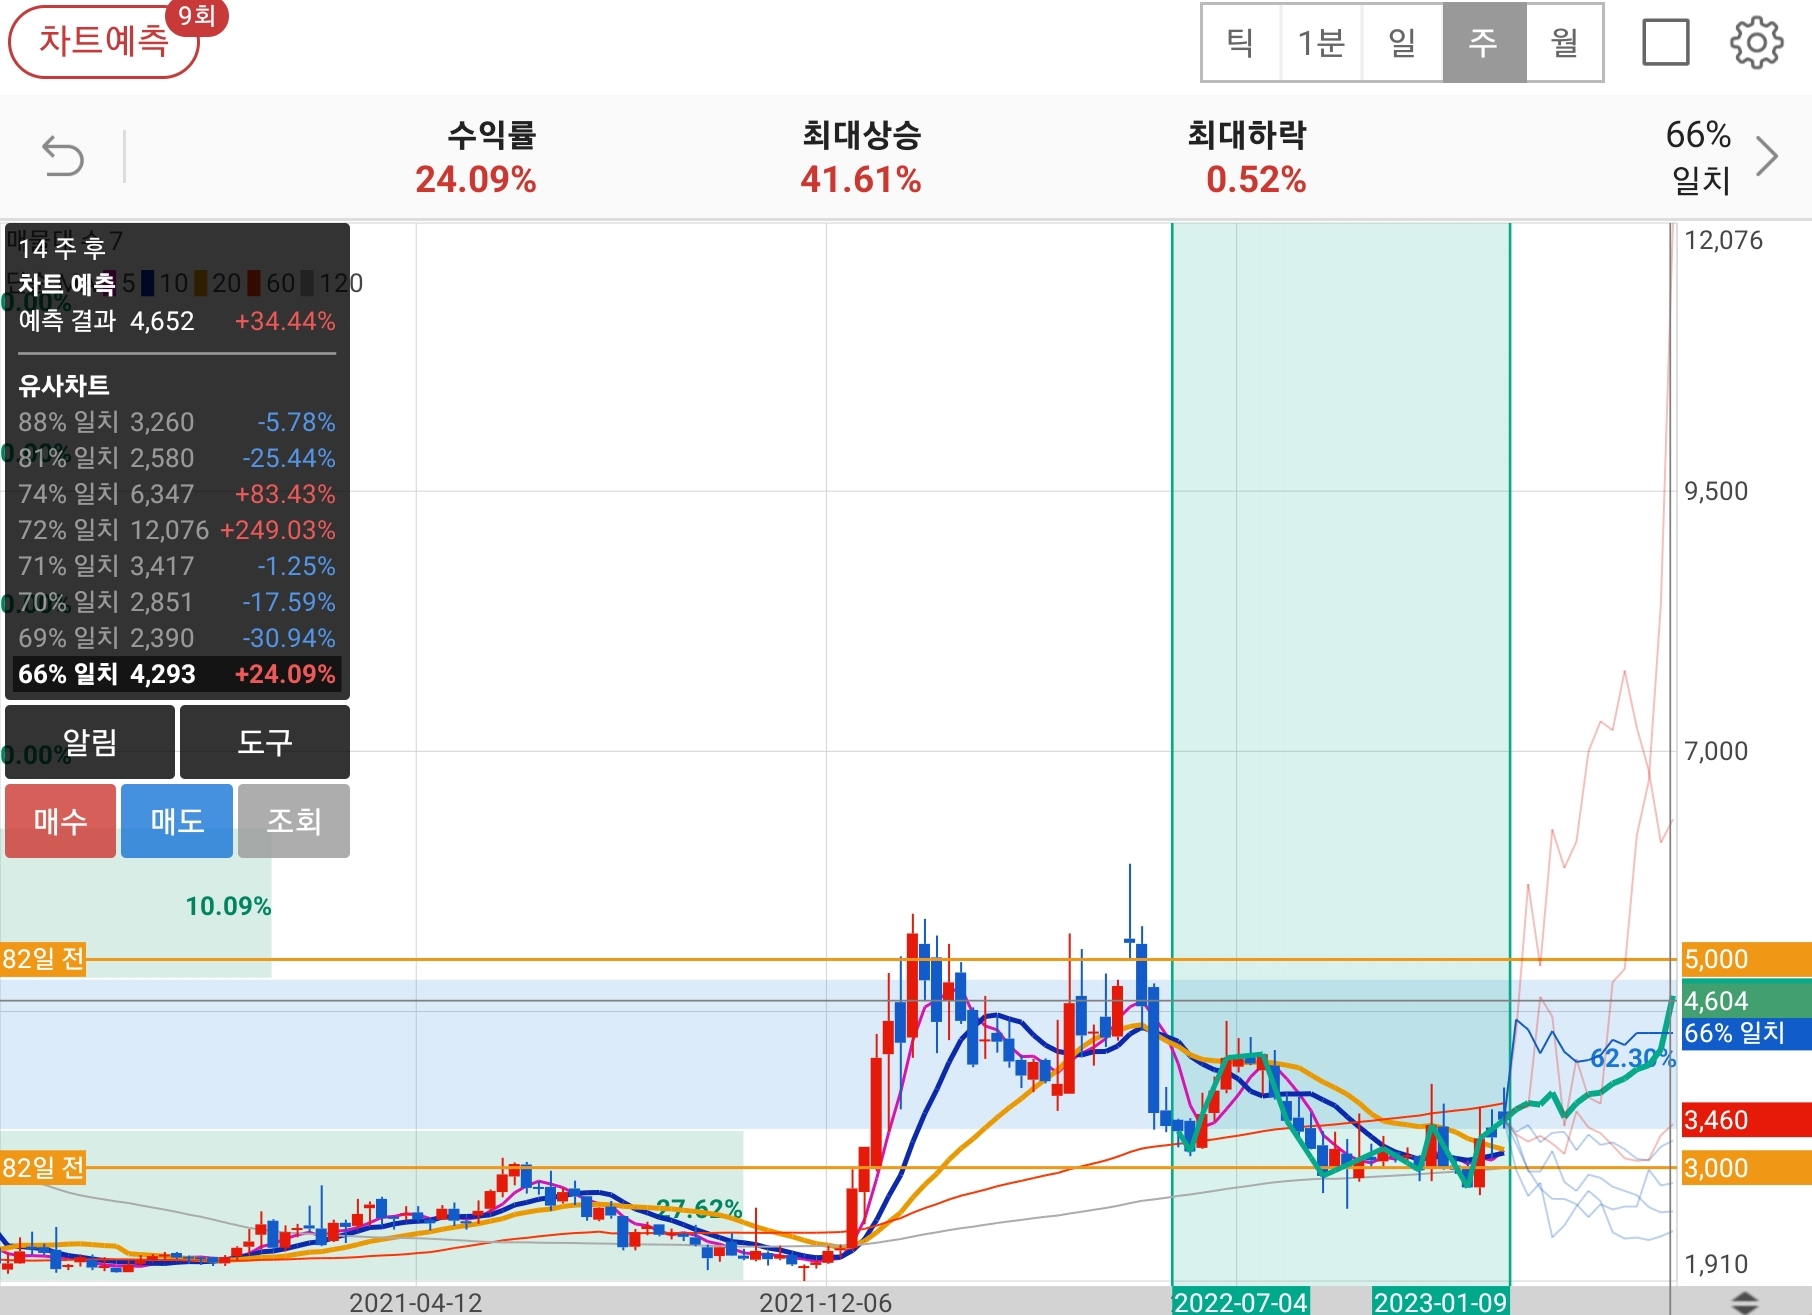Tap the blue 66% 일치 axis tag

[1746, 1033]
